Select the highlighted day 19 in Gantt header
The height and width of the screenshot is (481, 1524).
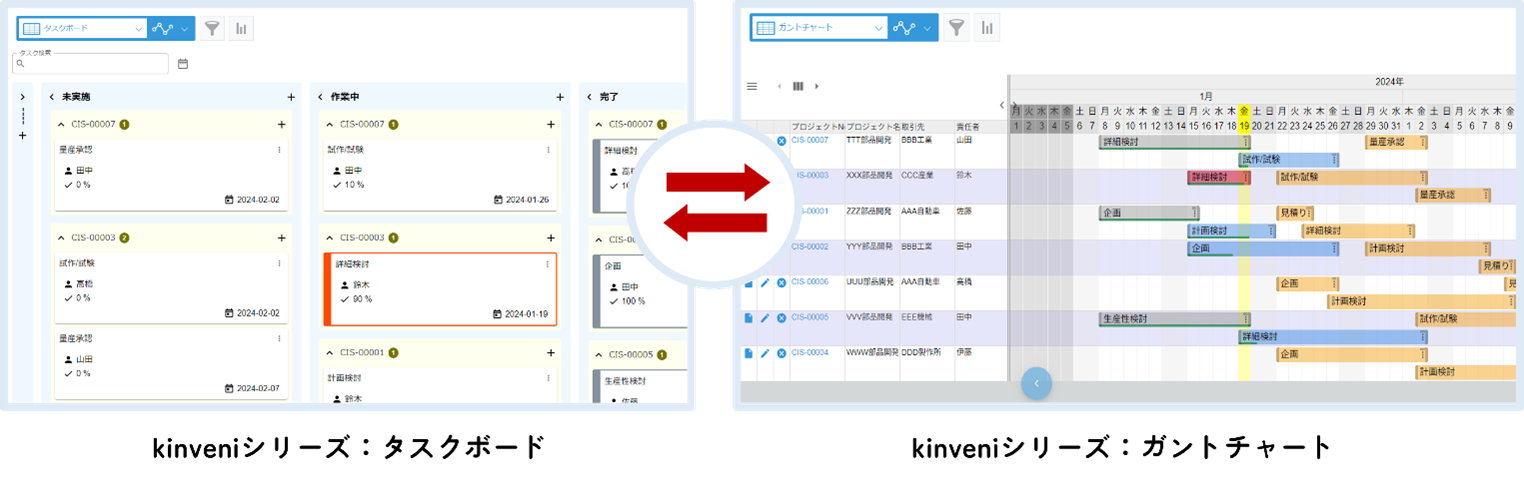coord(1244,126)
